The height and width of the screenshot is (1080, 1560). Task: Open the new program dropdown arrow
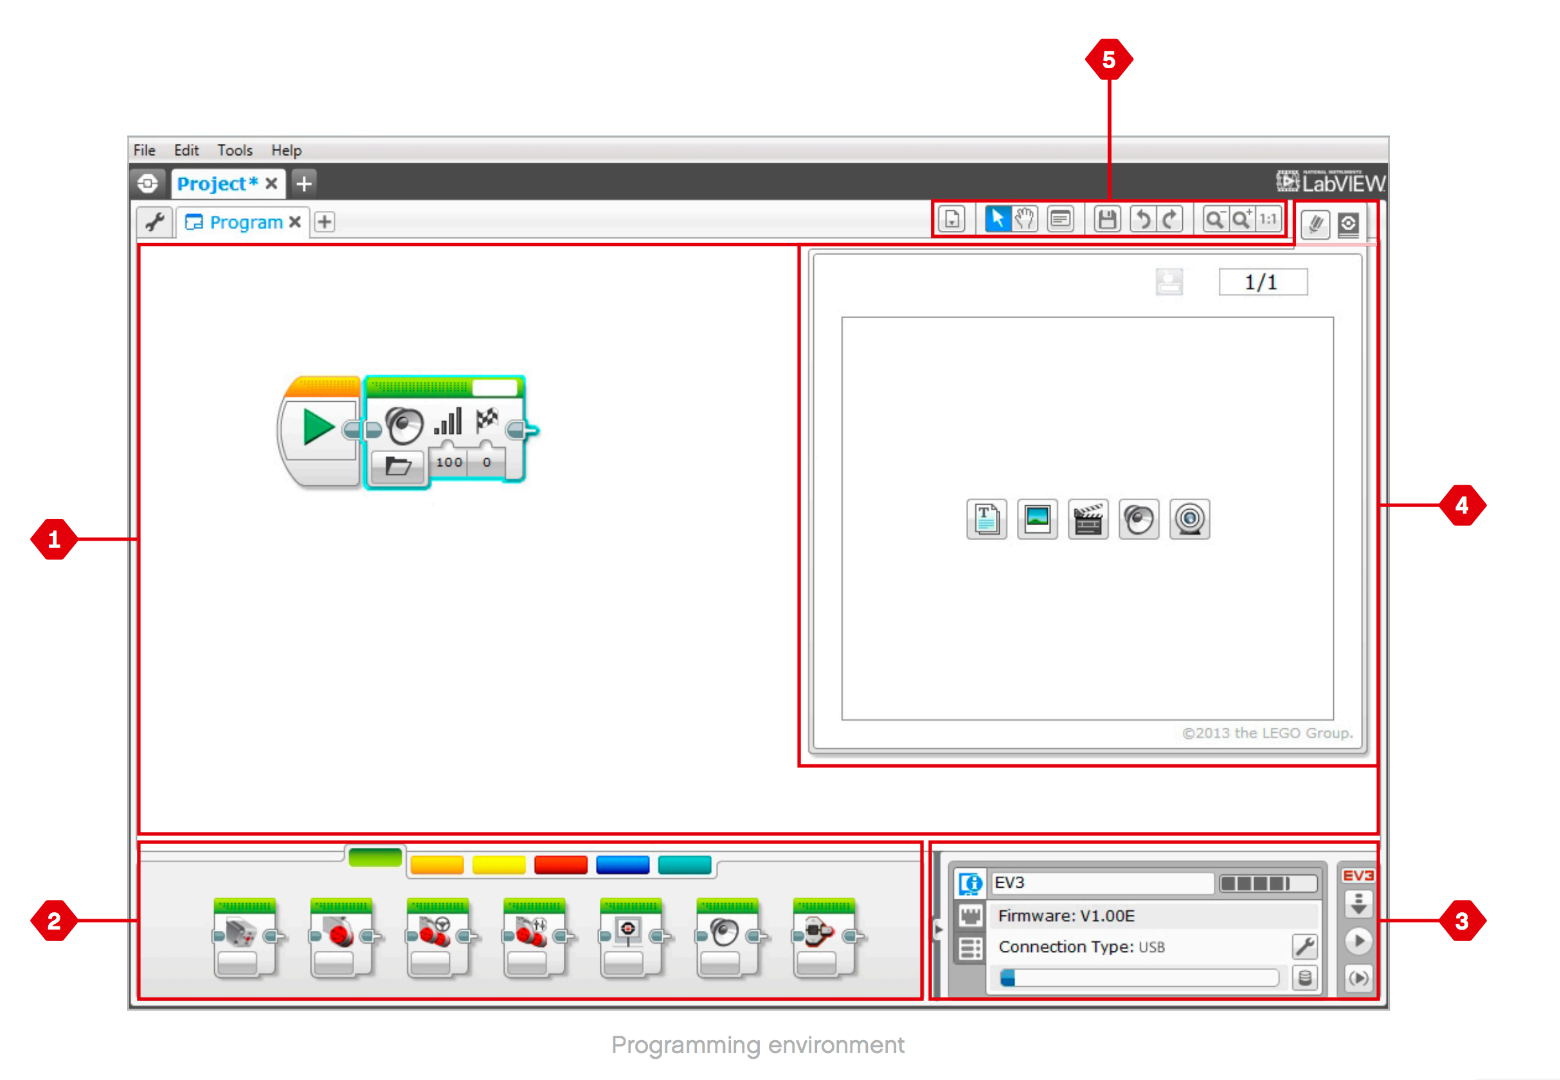pyautogui.click(x=951, y=219)
